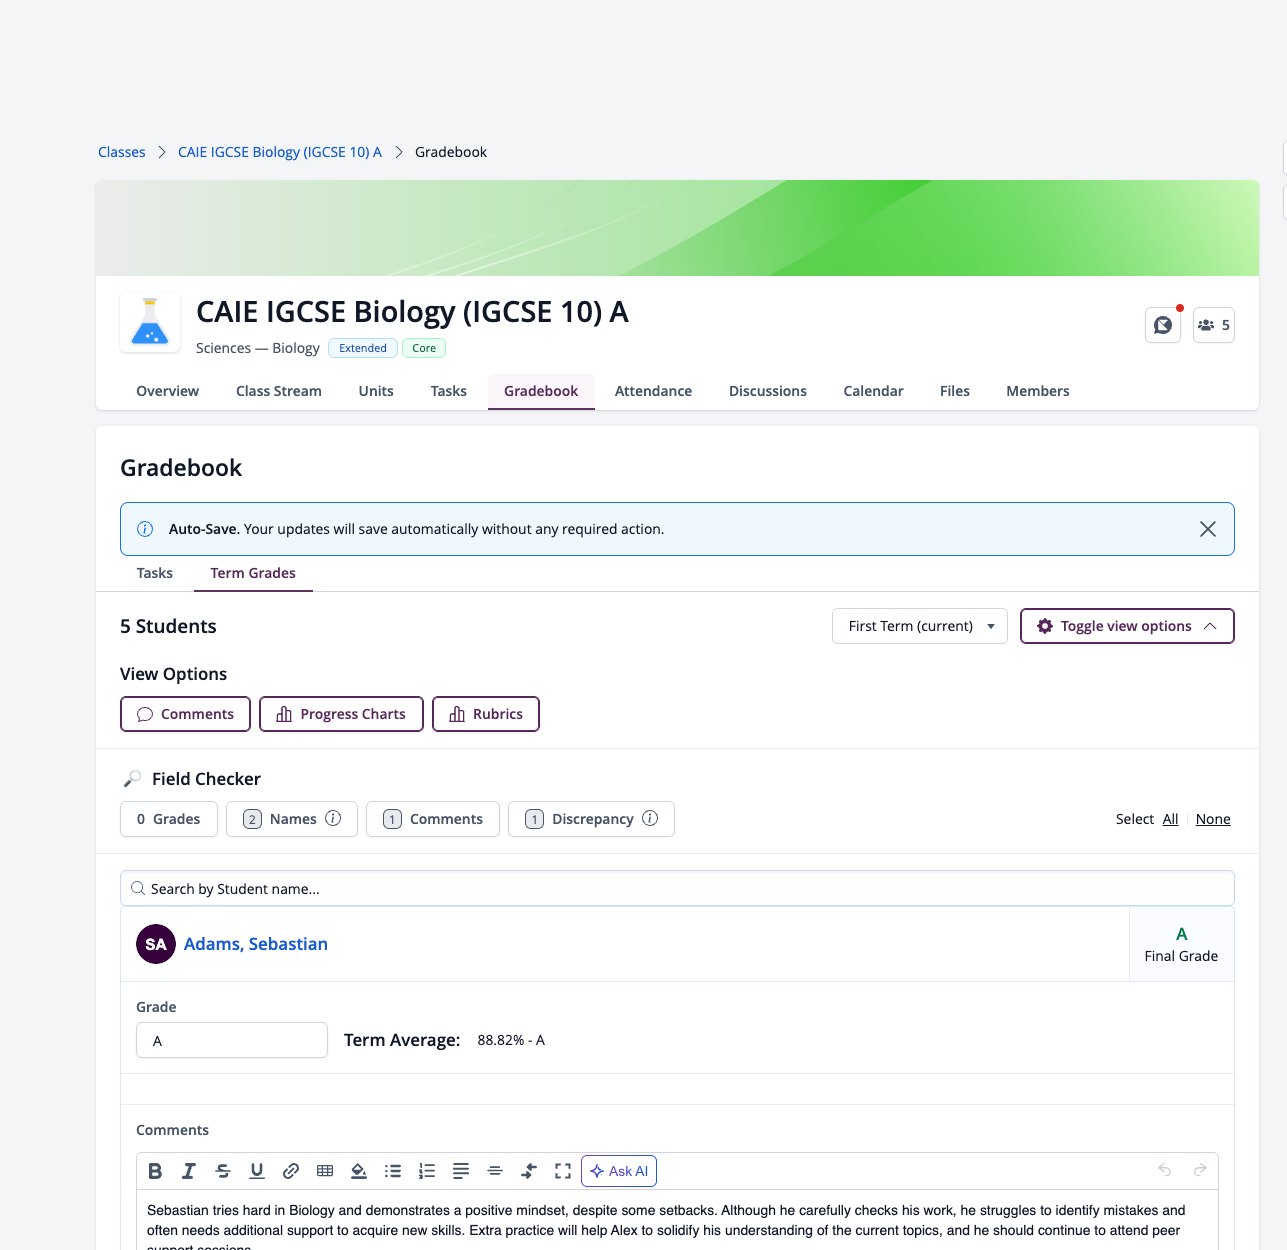Open the Calendar tab

(873, 391)
